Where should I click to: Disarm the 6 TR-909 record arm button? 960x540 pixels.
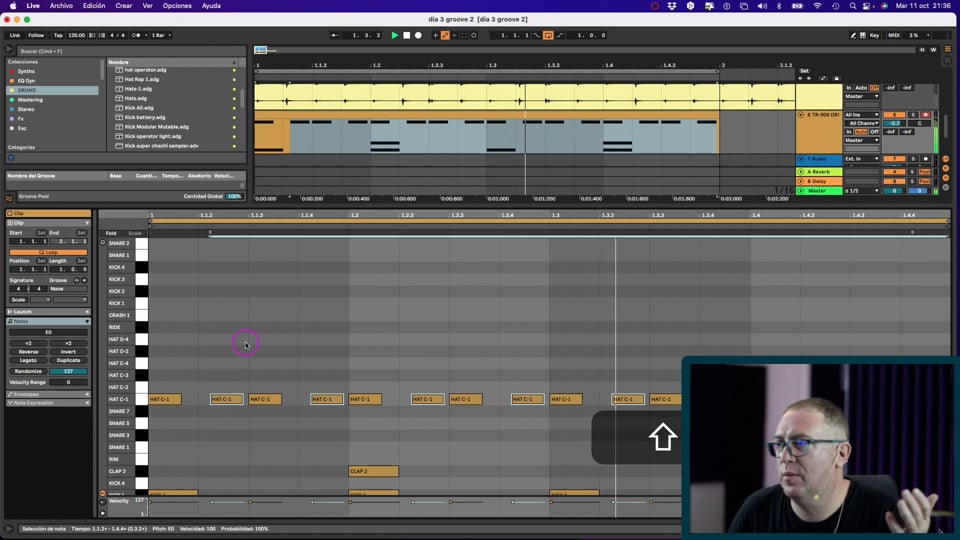pyautogui.click(x=926, y=115)
